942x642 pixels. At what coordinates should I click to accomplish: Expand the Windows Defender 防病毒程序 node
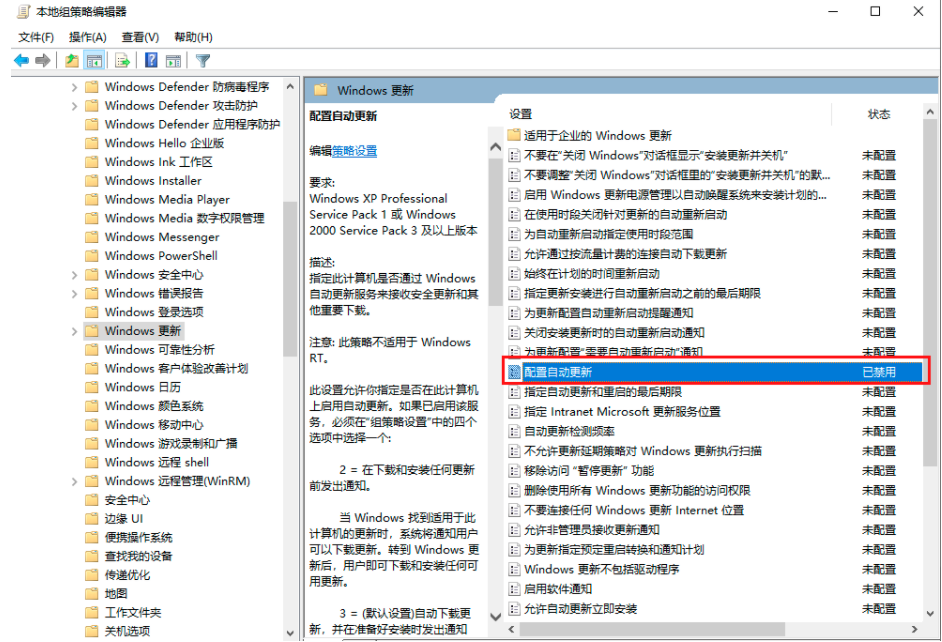pos(74,87)
